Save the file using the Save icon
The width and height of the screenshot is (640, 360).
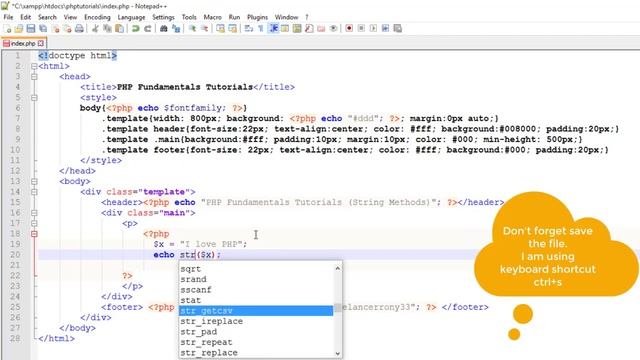31,29
